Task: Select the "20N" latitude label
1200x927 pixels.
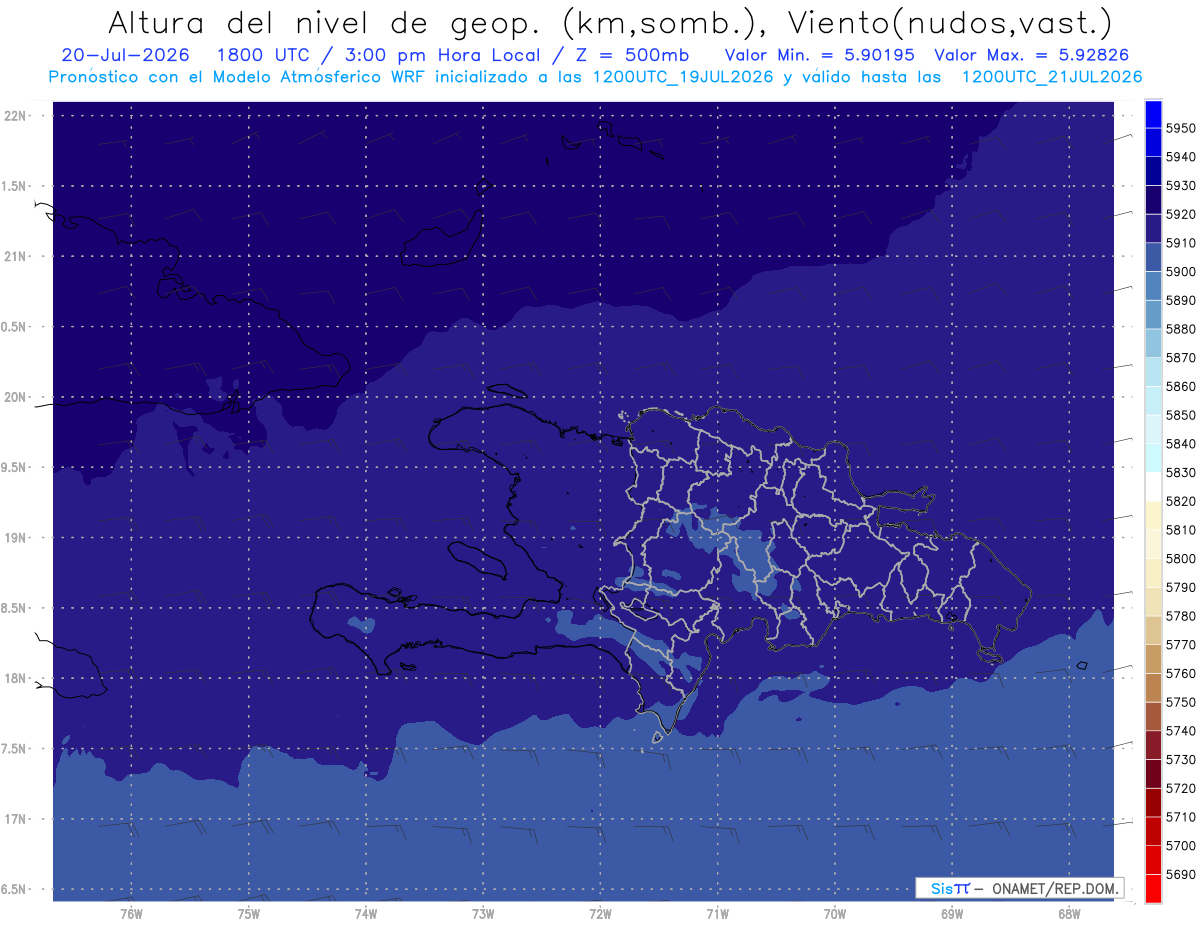Action: (x=17, y=397)
